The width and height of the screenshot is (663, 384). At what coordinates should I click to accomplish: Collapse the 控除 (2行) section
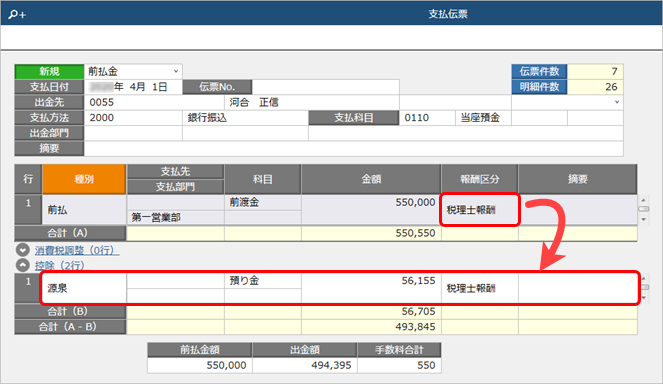[23, 265]
